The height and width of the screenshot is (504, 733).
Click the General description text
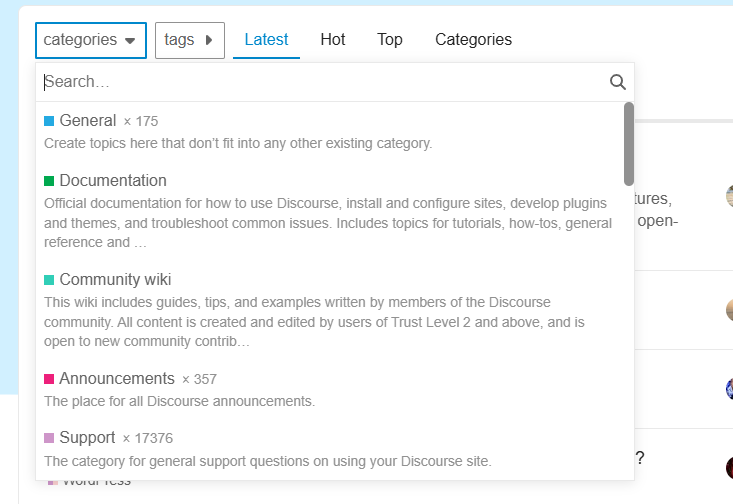[x=238, y=143]
